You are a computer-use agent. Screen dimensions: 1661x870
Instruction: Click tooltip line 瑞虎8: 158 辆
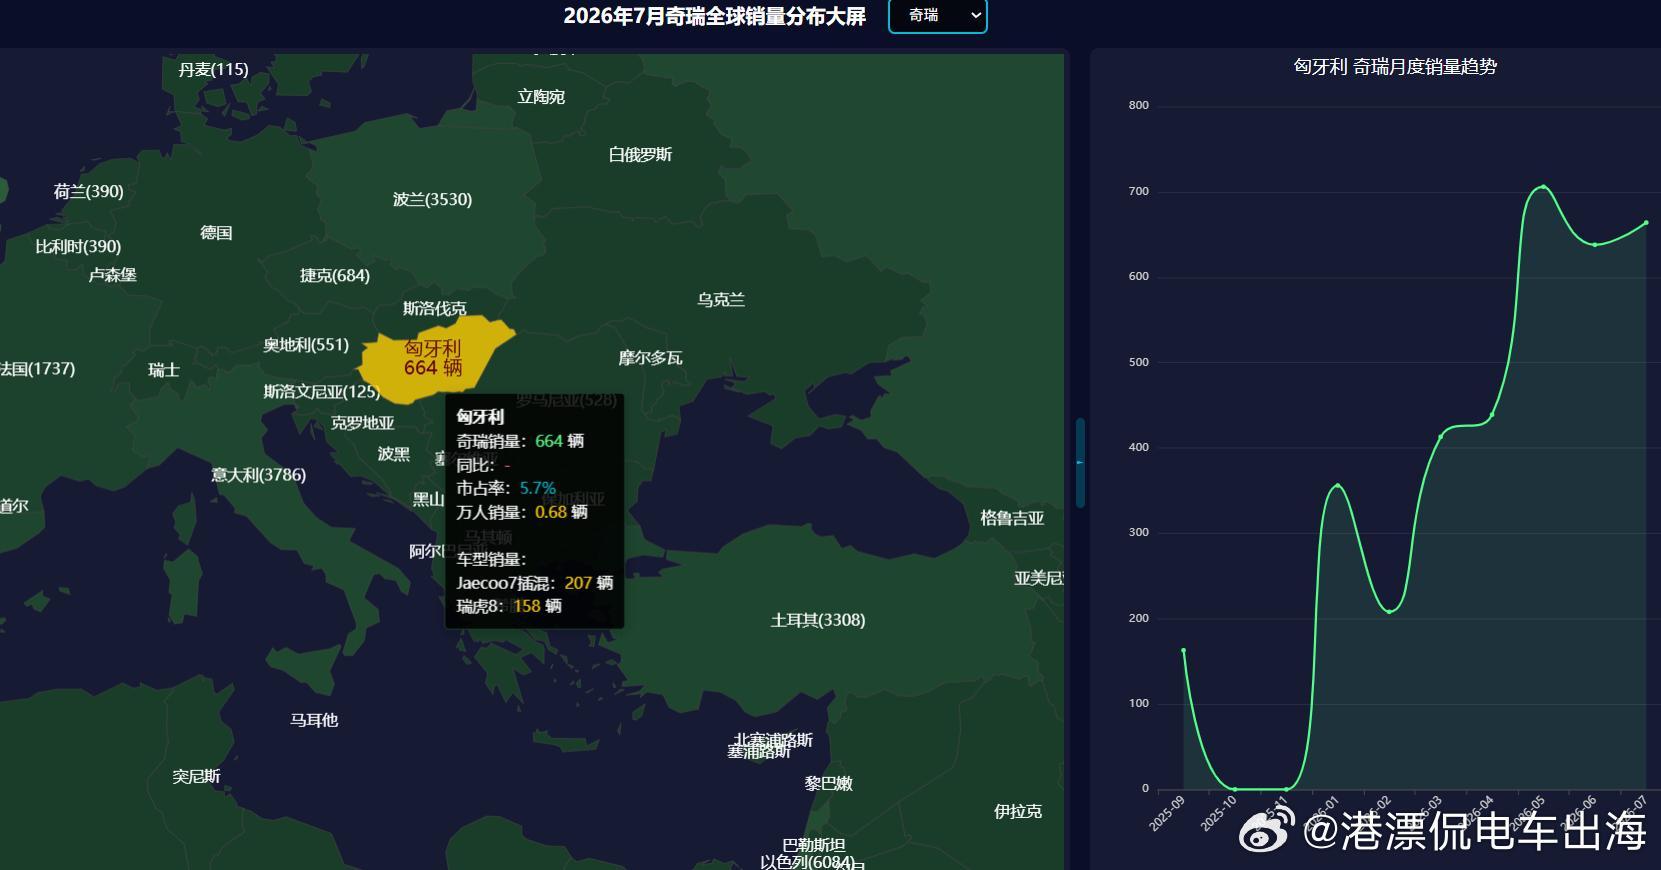pyautogui.click(x=509, y=606)
